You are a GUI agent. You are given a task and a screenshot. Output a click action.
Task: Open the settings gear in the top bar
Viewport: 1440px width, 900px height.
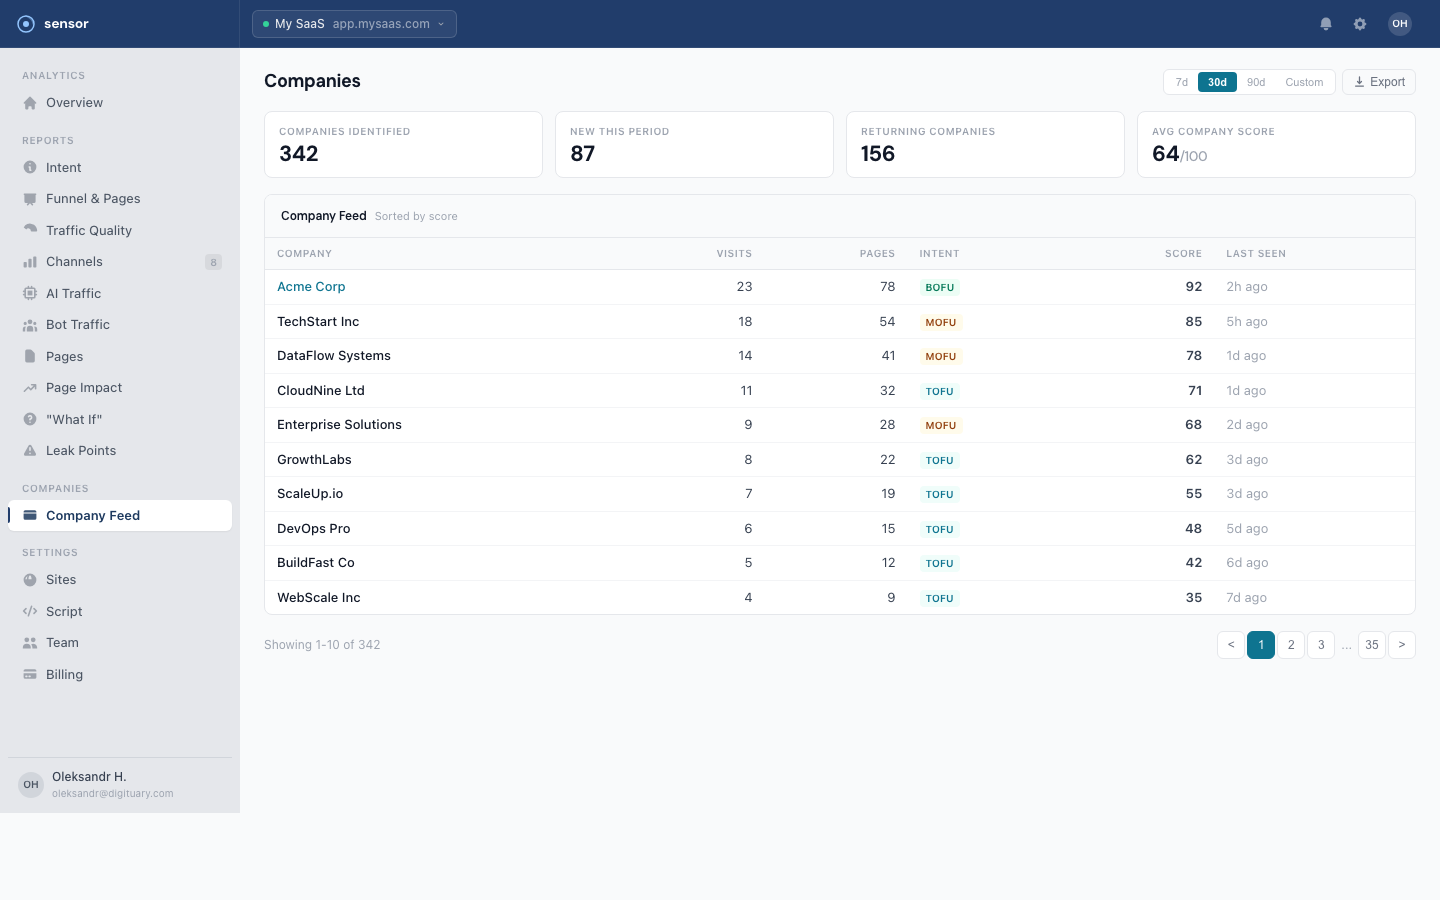[x=1360, y=23]
